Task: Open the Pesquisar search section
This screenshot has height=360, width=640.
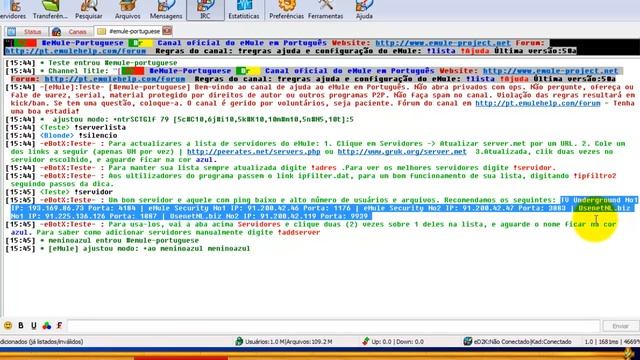Action: (x=89, y=10)
